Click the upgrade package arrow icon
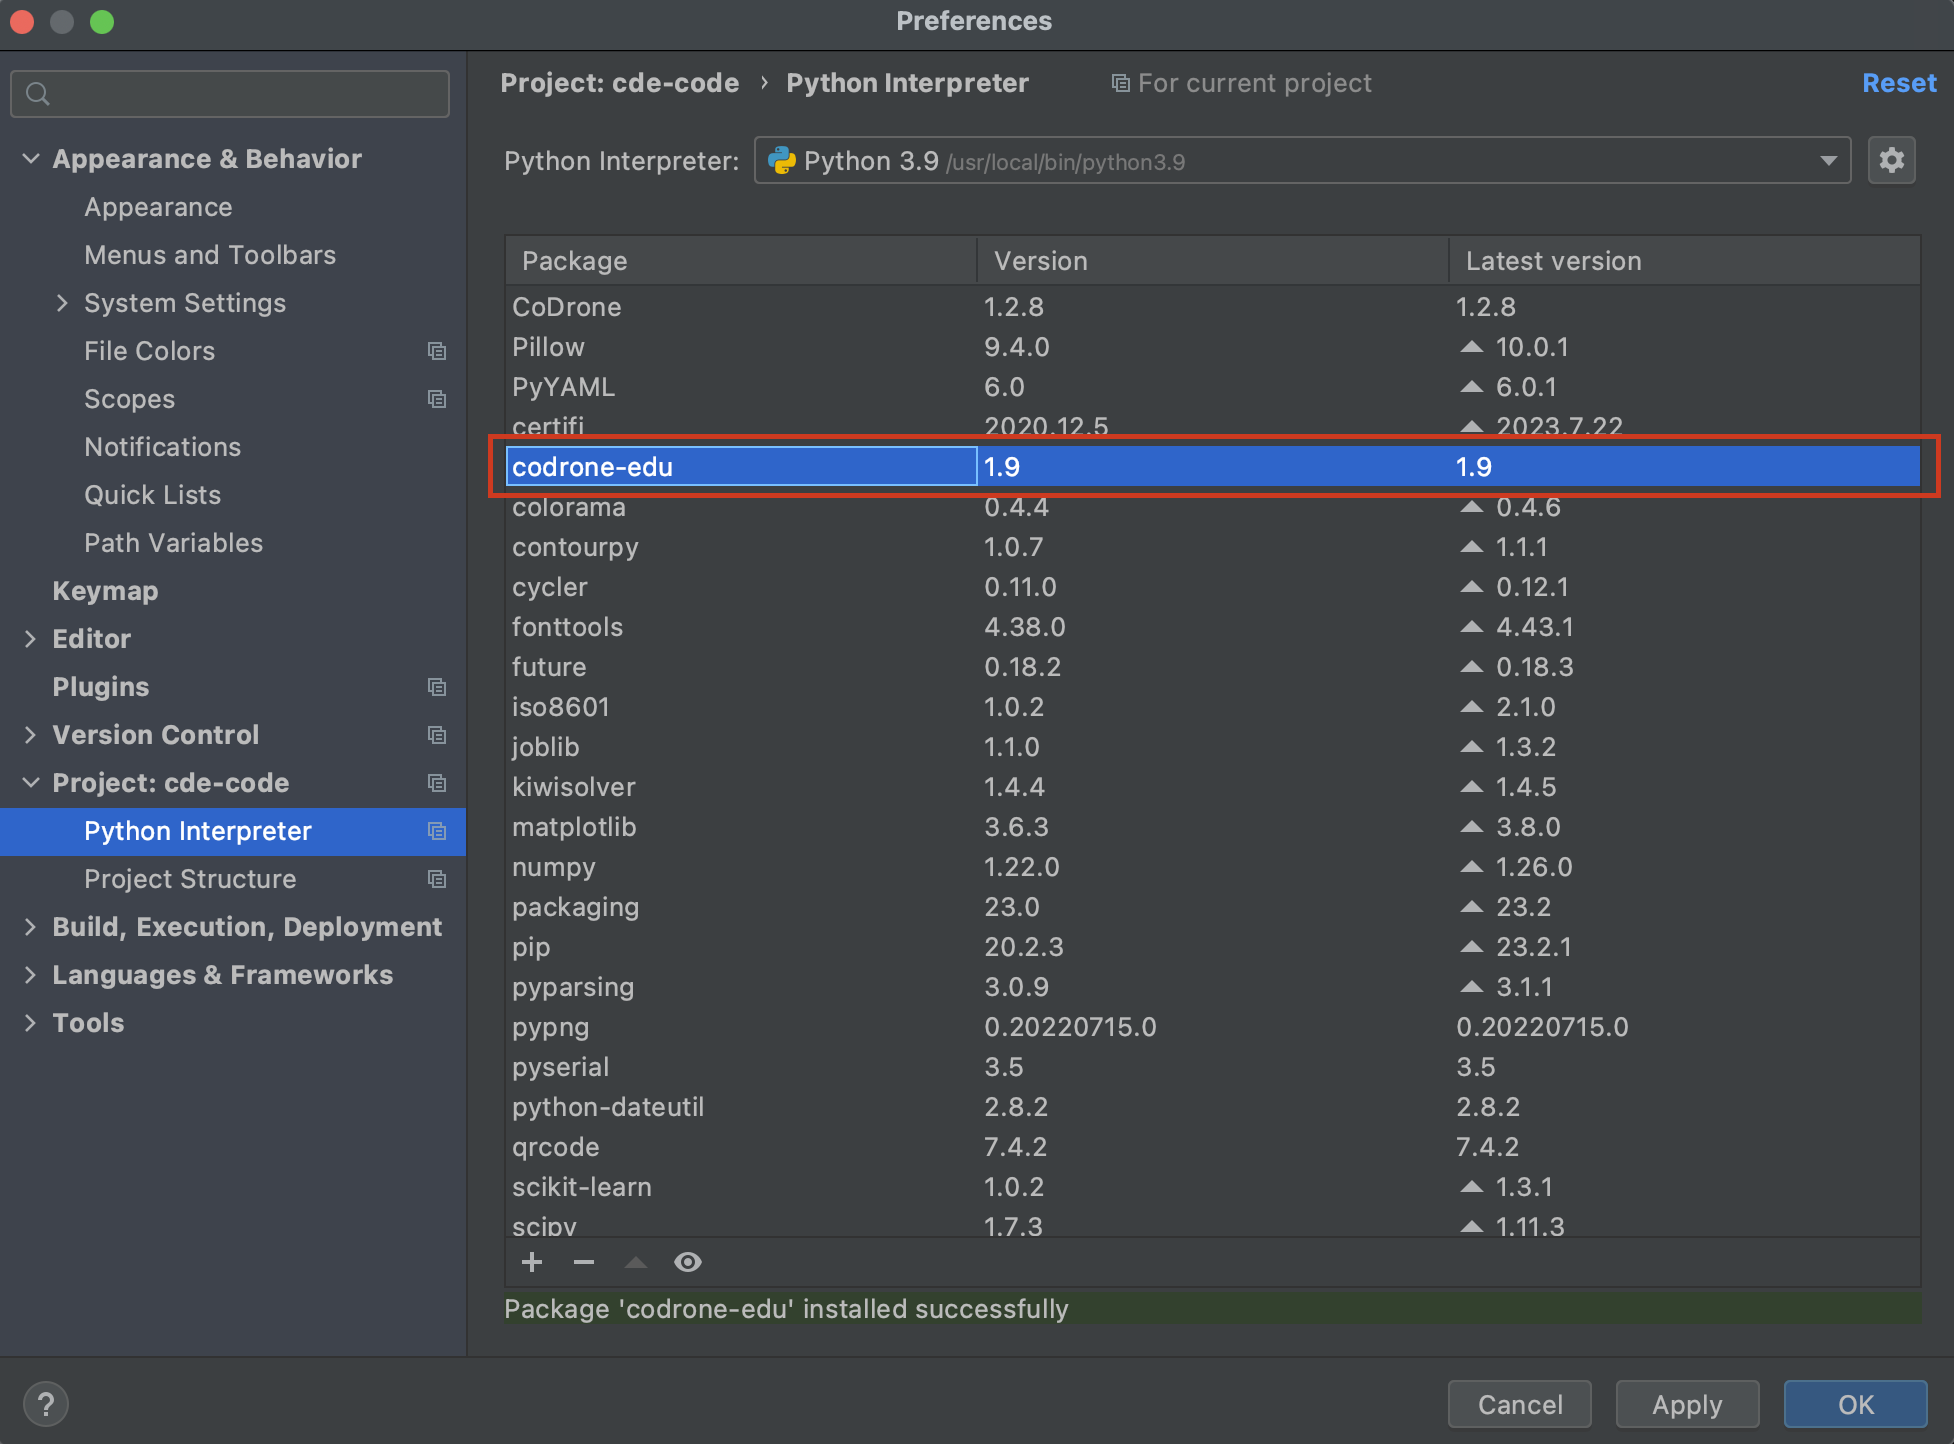The height and width of the screenshot is (1444, 1954). pos(636,1262)
